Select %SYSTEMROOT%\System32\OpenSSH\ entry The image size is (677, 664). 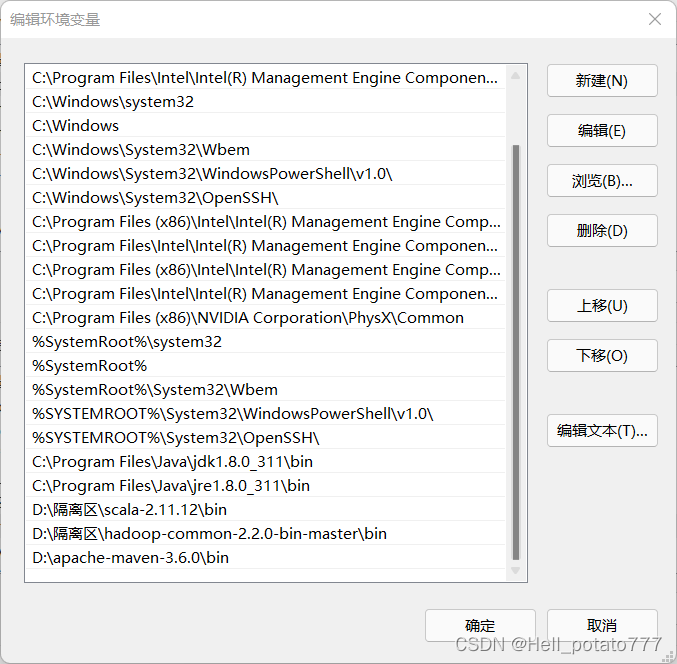[x=265, y=438]
